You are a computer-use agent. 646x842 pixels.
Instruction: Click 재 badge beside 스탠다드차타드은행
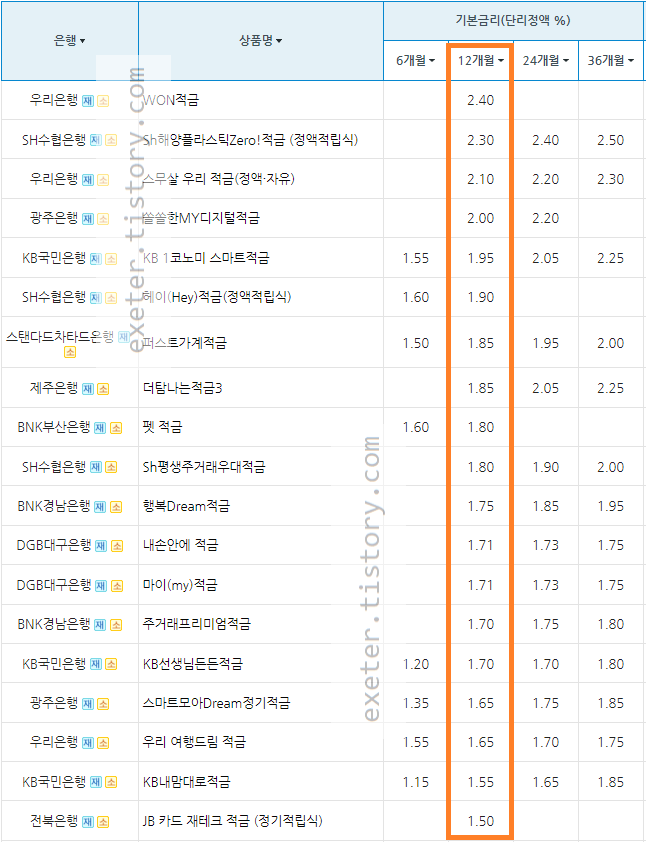[124, 337]
